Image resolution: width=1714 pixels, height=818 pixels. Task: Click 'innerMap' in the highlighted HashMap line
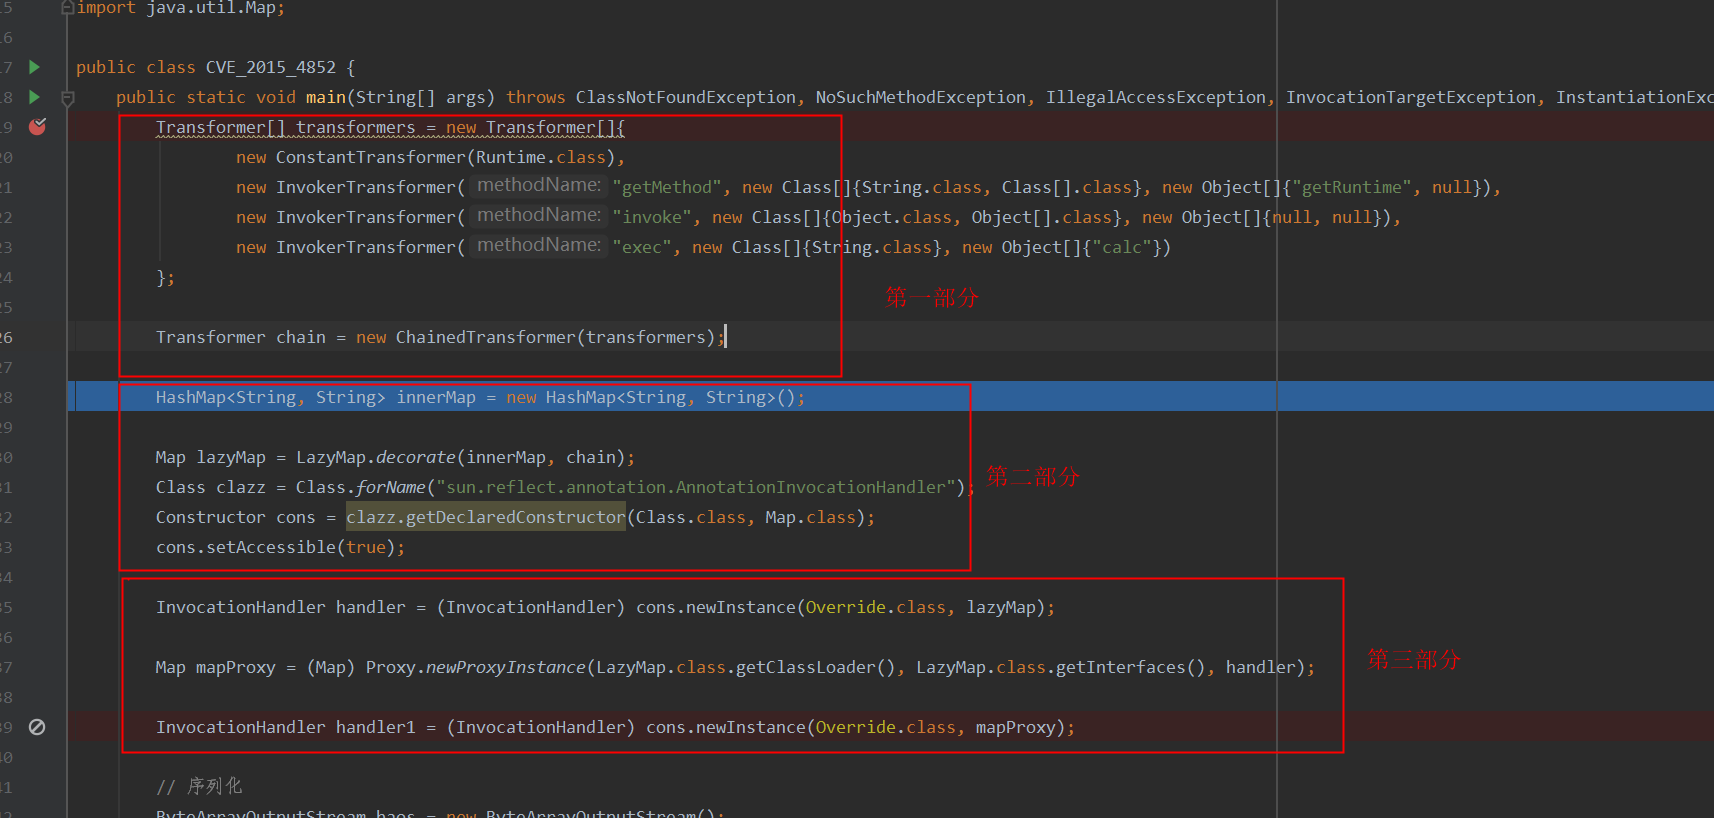(x=436, y=397)
